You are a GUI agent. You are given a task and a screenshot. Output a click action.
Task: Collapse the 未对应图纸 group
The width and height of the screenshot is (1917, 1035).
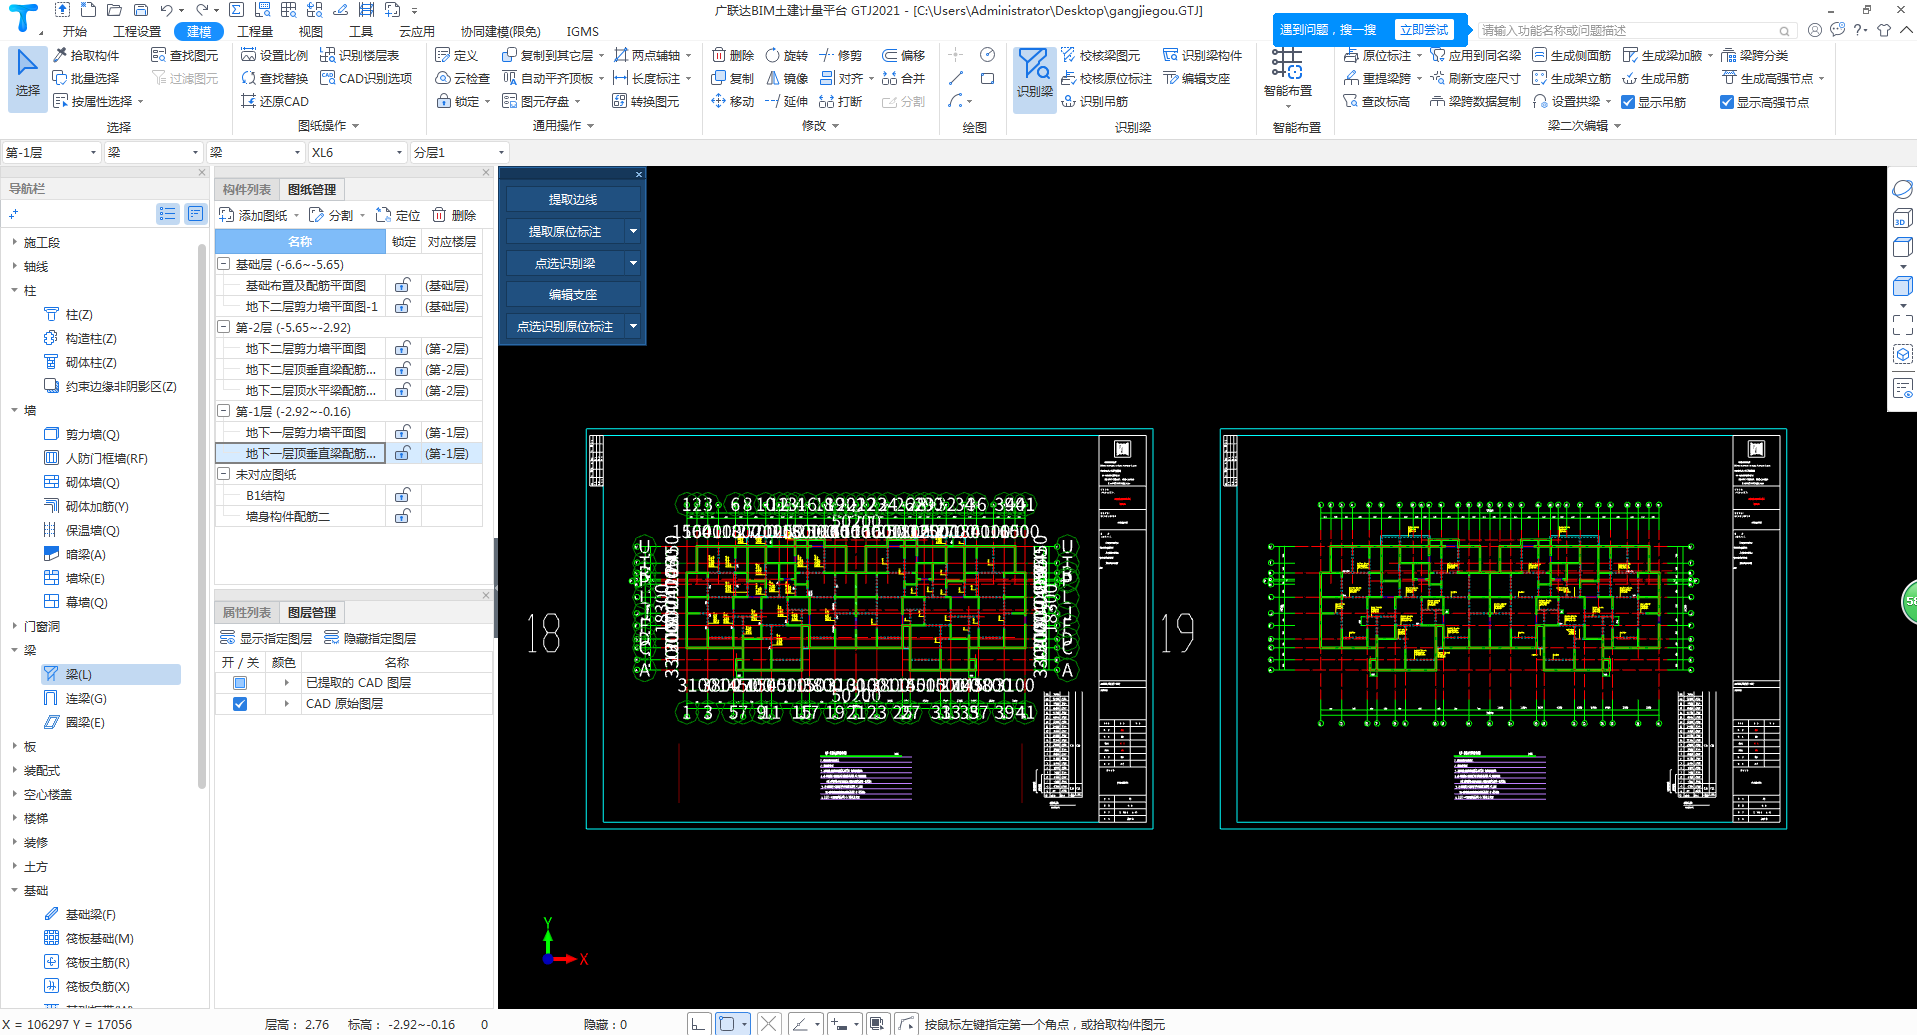pos(224,474)
